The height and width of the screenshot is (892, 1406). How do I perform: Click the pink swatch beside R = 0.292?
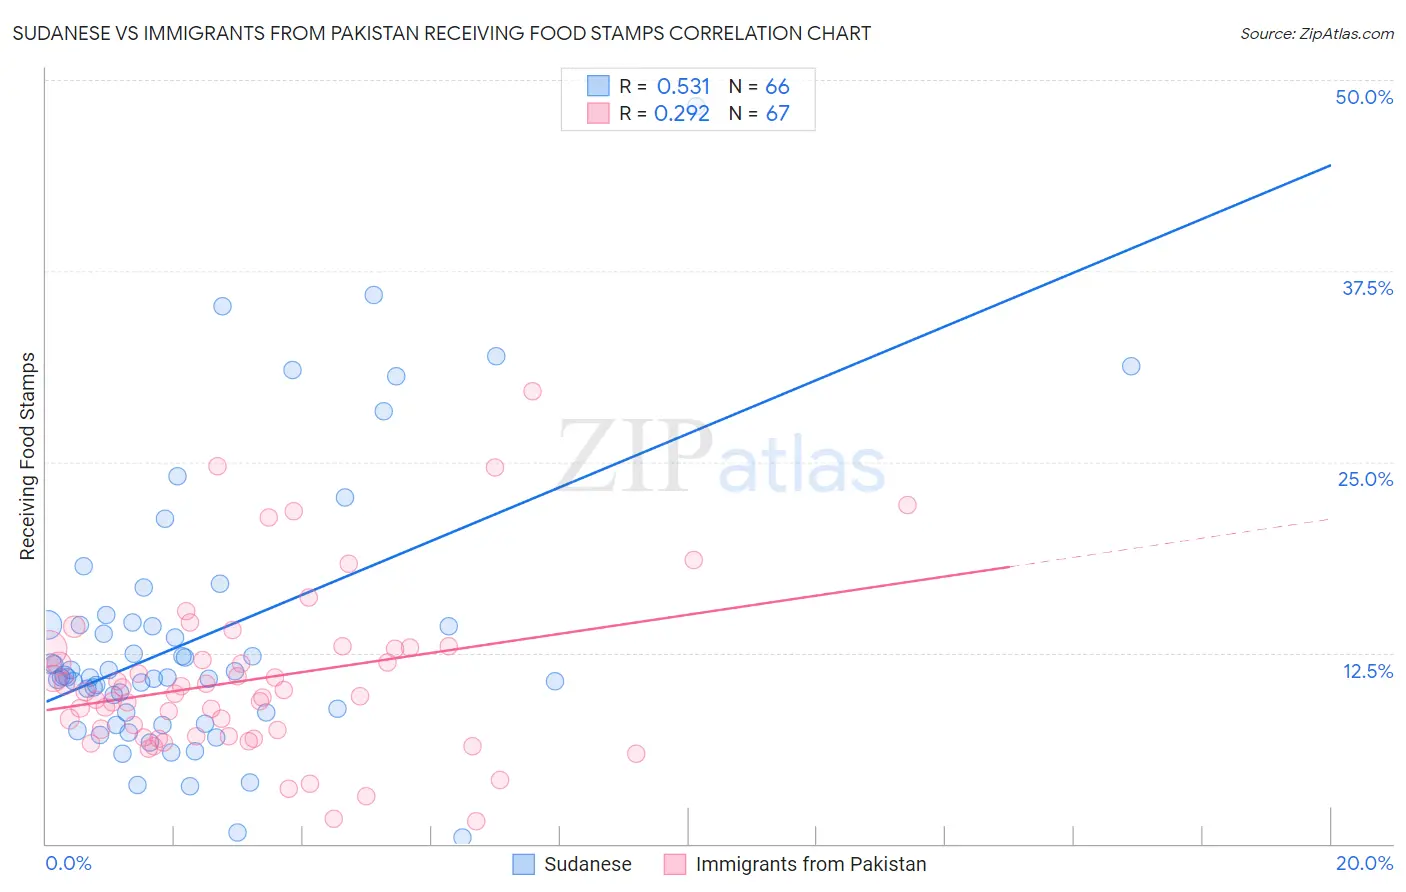598,113
